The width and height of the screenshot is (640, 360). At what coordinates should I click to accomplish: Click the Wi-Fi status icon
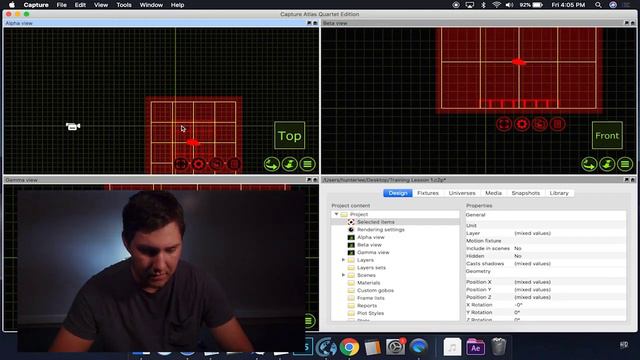496,5
